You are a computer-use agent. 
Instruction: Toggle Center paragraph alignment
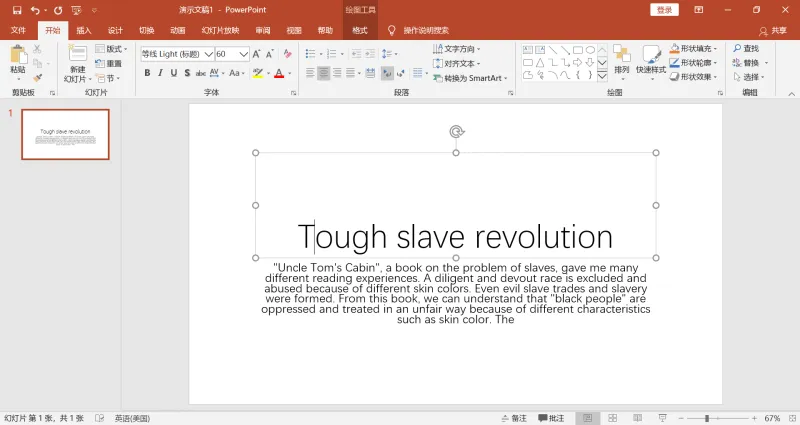tap(323, 73)
